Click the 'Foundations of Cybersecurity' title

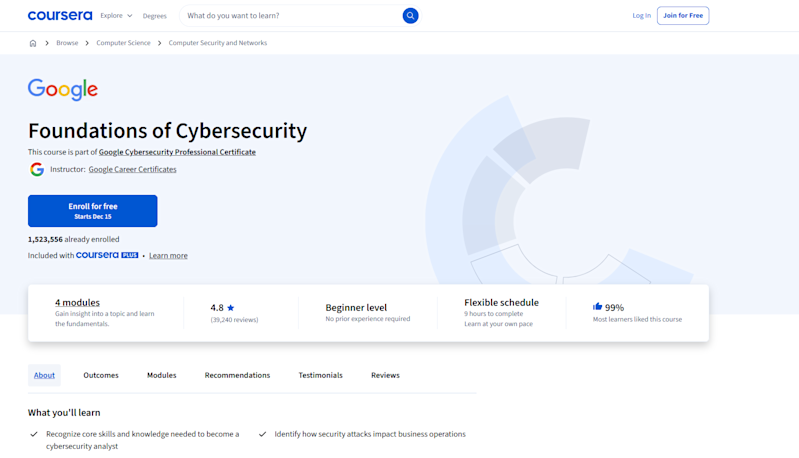pyautogui.click(x=168, y=131)
